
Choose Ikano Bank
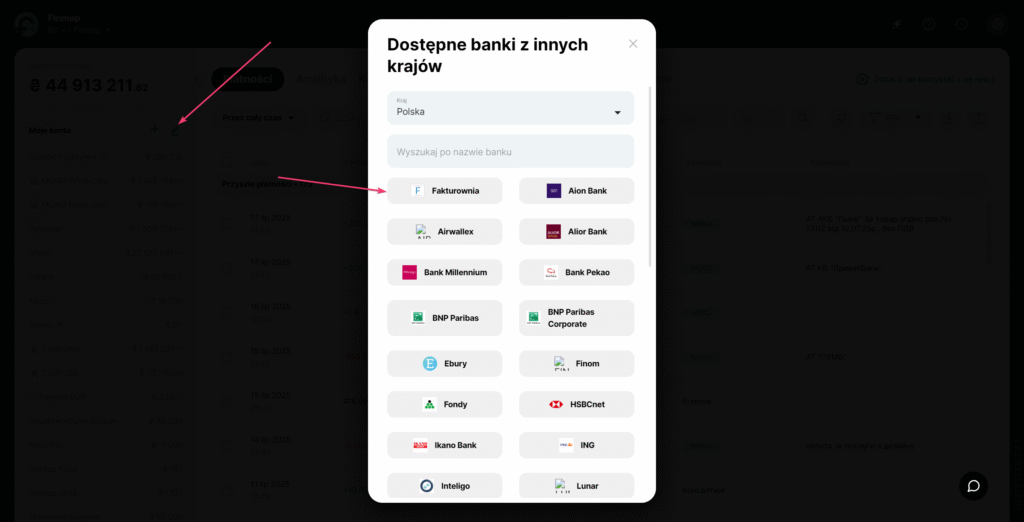pyautogui.click(x=445, y=445)
